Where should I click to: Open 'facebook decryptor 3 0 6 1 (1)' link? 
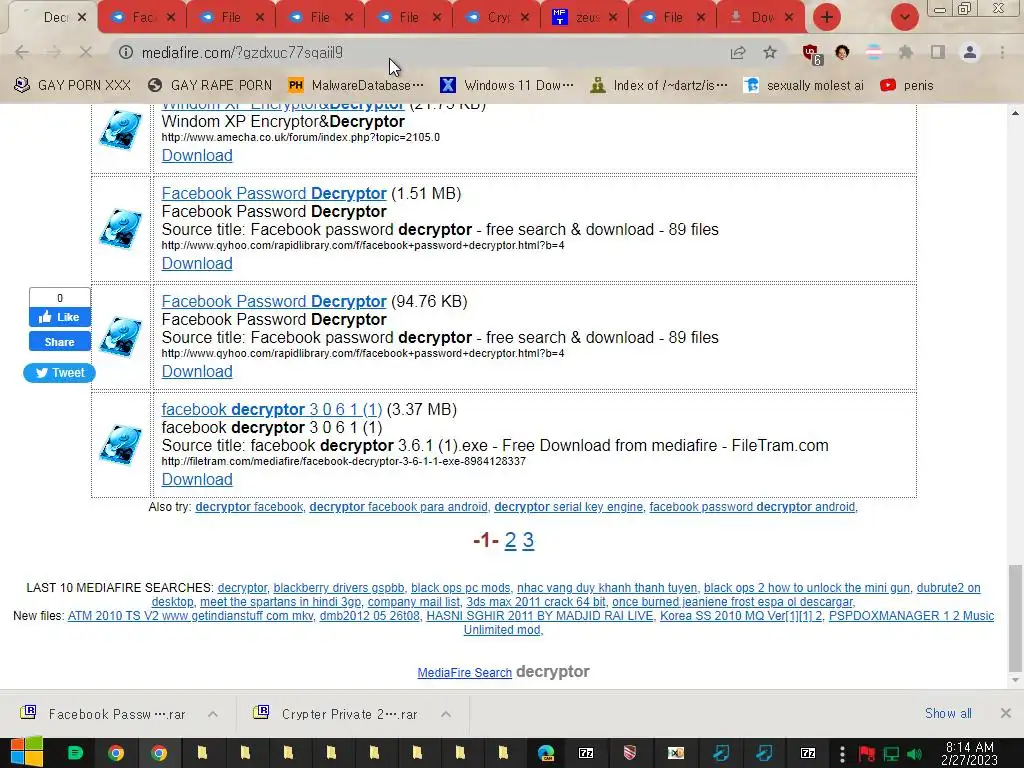(x=272, y=409)
